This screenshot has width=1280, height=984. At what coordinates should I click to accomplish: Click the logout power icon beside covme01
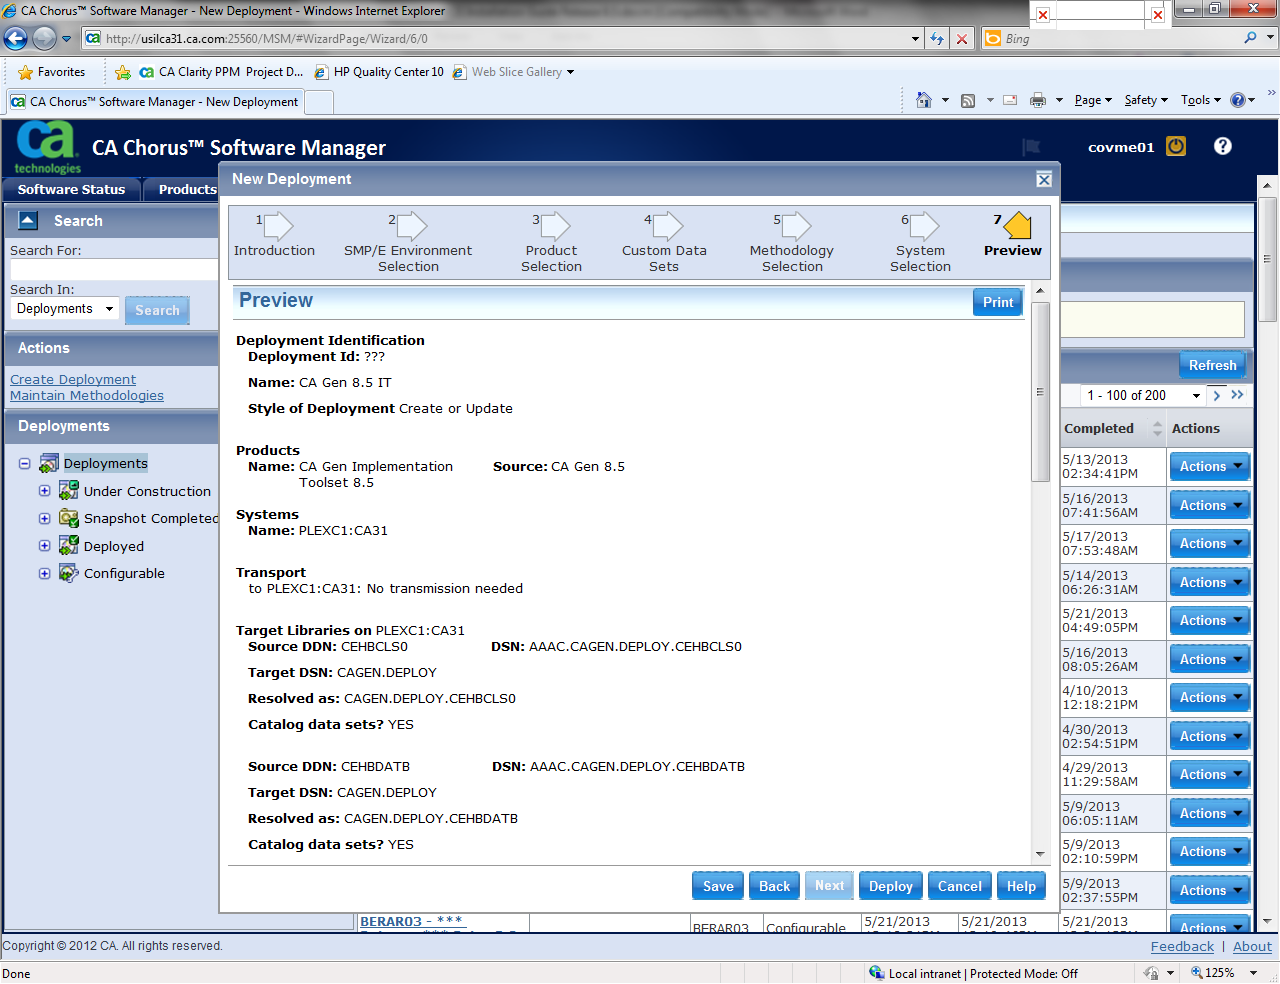point(1176,146)
